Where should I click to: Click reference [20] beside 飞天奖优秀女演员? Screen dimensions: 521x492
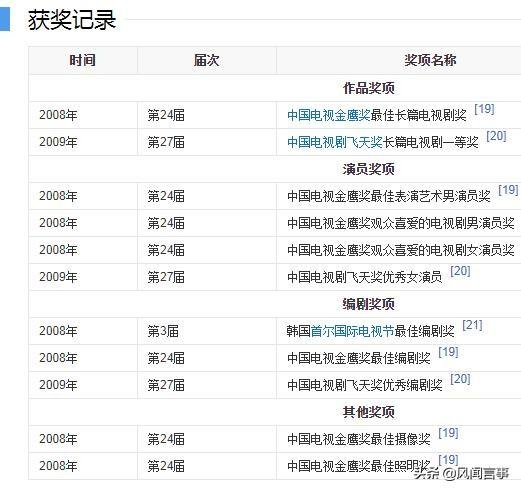[460, 271]
